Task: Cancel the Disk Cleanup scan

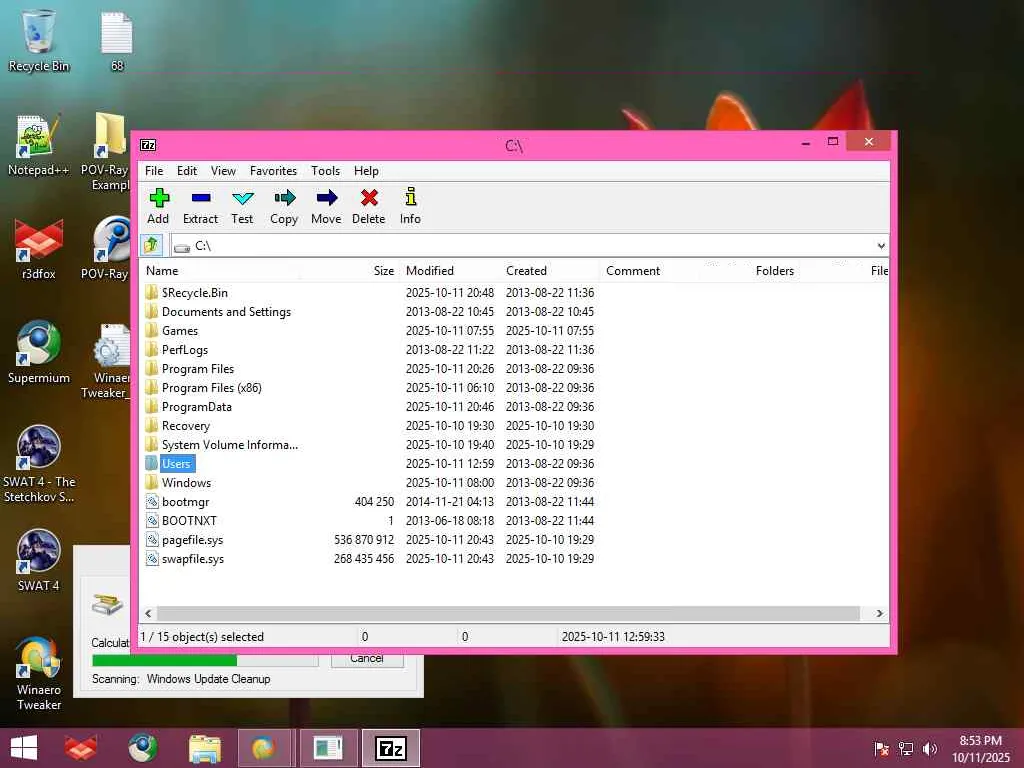Action: (x=367, y=660)
